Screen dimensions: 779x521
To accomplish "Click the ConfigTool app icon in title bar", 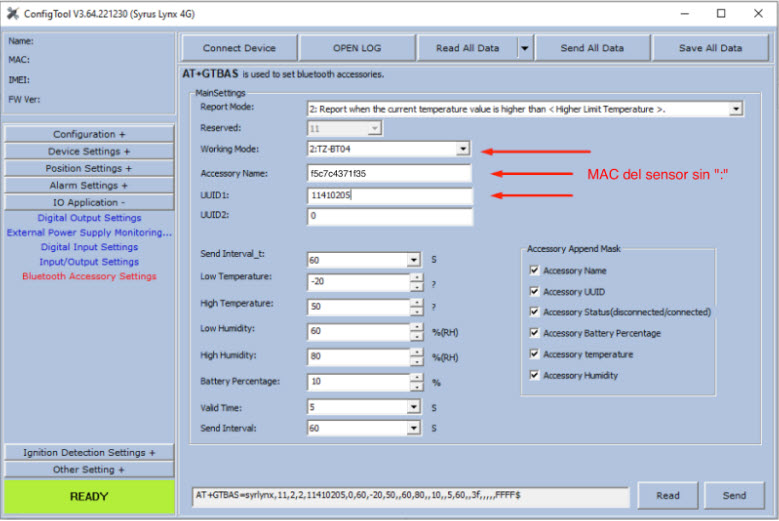I will 13,14.
